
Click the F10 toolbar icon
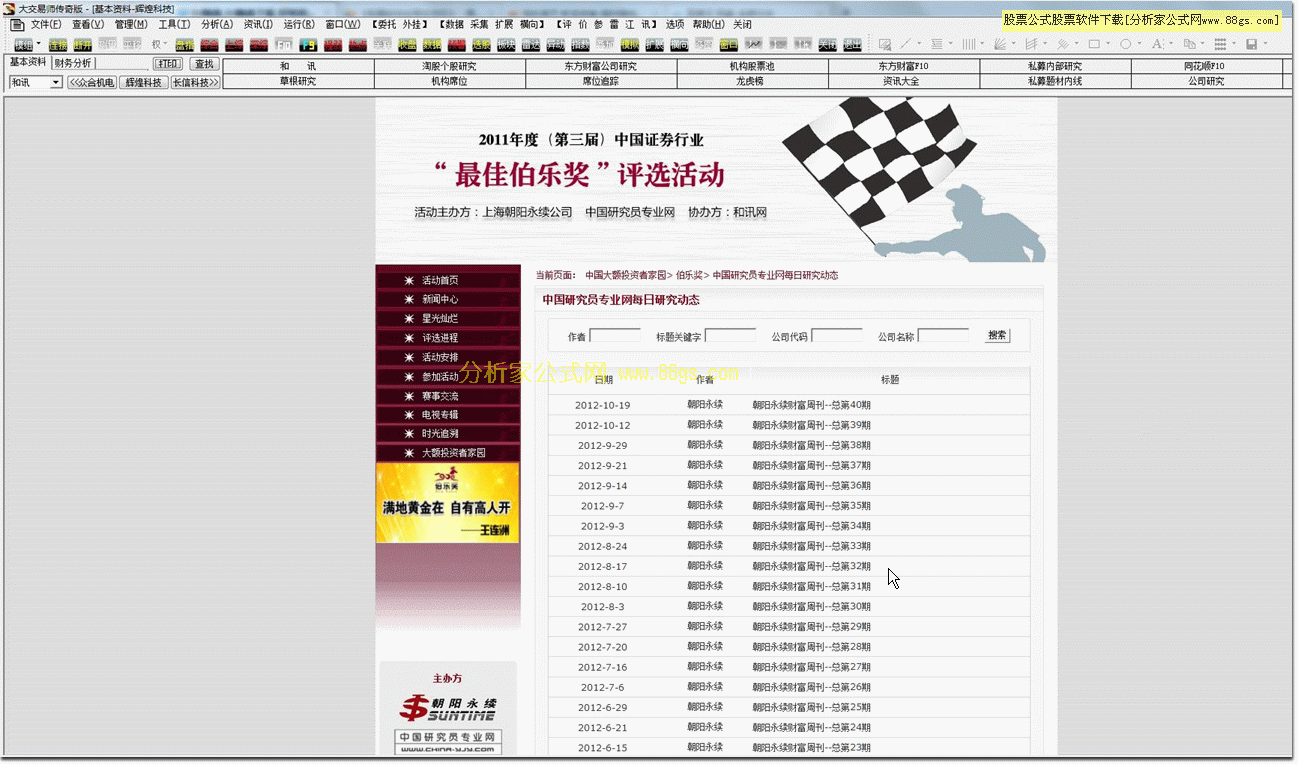tap(284, 44)
